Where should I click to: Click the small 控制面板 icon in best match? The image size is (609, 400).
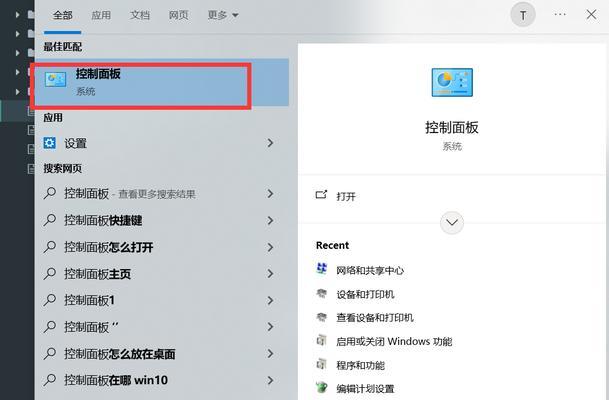(55, 80)
